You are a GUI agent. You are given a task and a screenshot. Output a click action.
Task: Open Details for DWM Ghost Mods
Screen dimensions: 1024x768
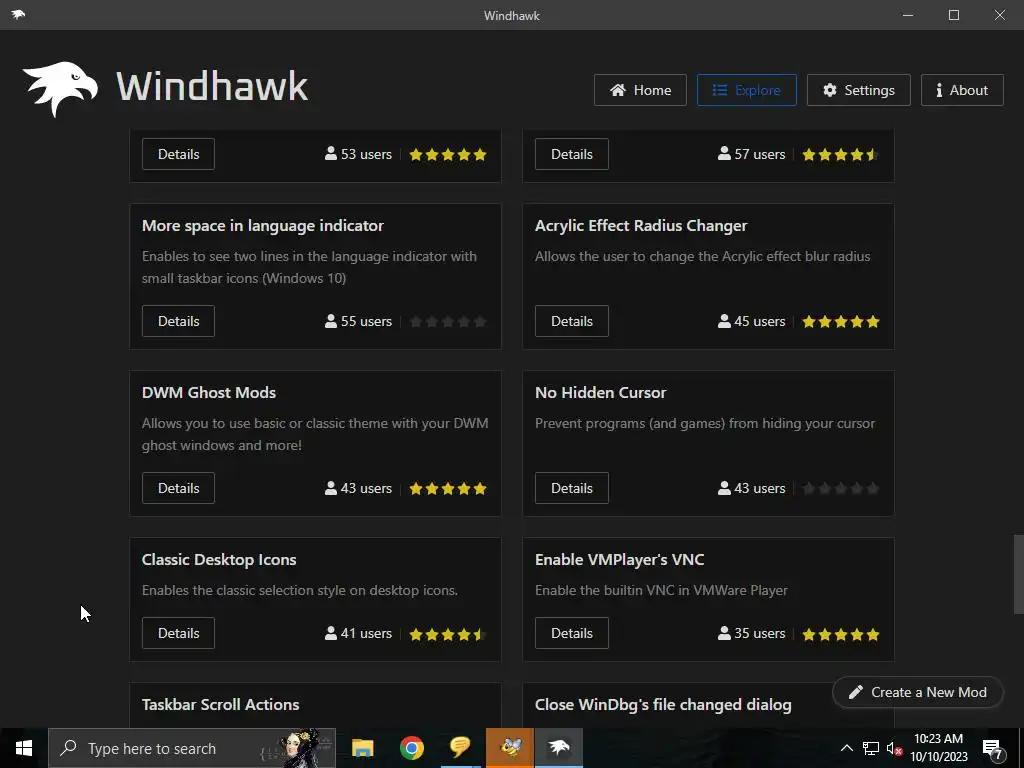pyautogui.click(x=178, y=488)
